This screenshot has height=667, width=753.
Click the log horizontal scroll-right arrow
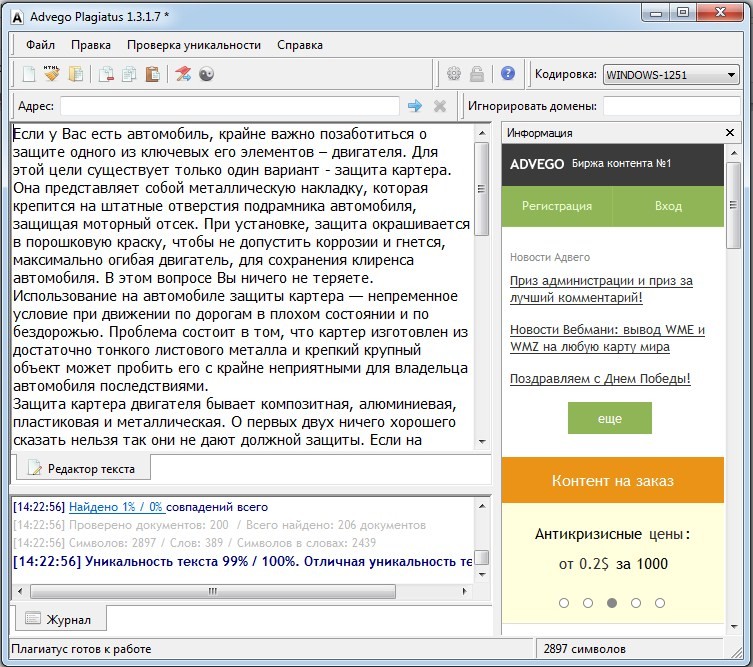[x=464, y=591]
